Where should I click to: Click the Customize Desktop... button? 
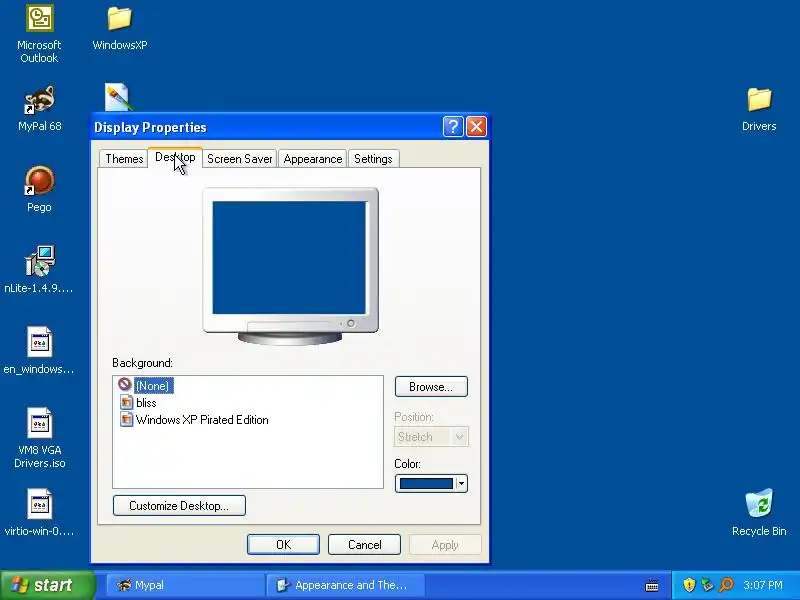(179, 506)
